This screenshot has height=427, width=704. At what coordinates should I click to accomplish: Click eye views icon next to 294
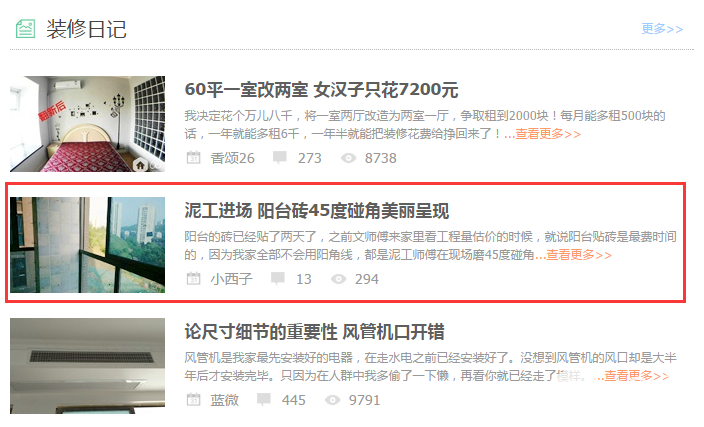(339, 279)
